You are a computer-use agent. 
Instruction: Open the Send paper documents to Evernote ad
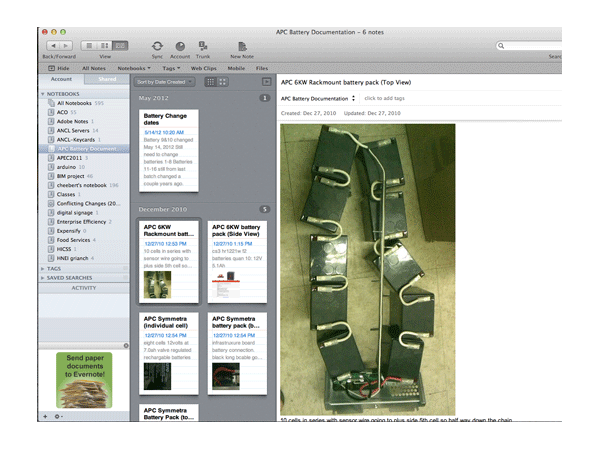[x=84, y=380]
